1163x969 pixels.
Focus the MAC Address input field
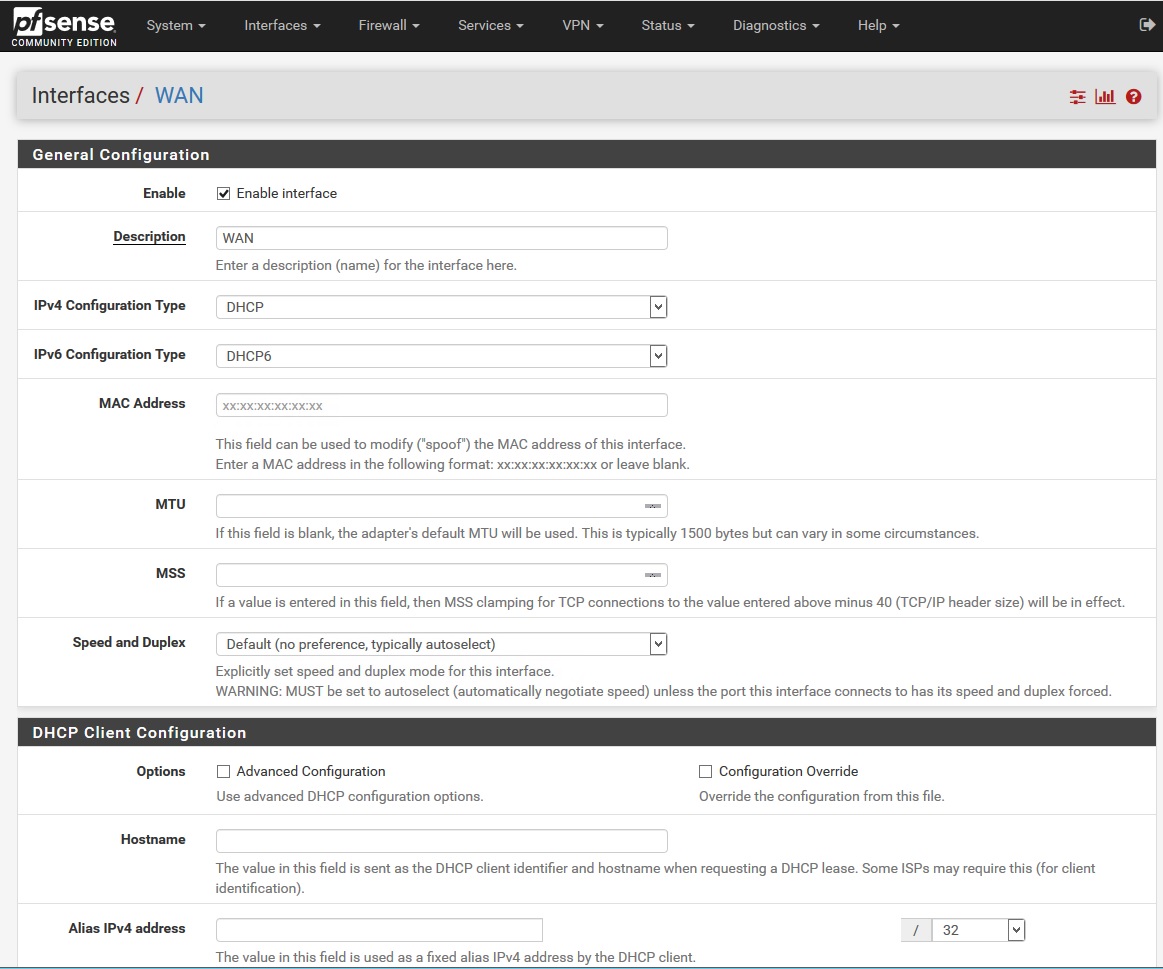pyautogui.click(x=441, y=406)
